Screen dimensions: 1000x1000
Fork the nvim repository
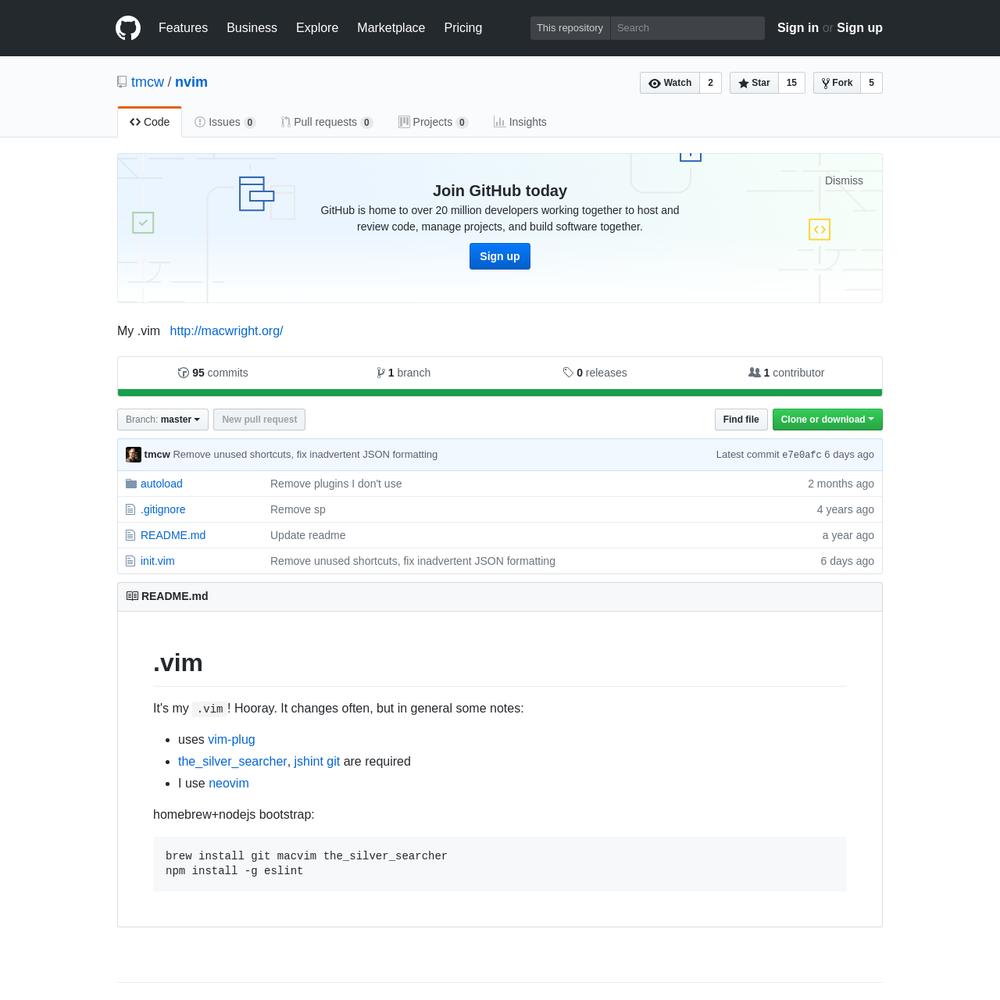837,83
